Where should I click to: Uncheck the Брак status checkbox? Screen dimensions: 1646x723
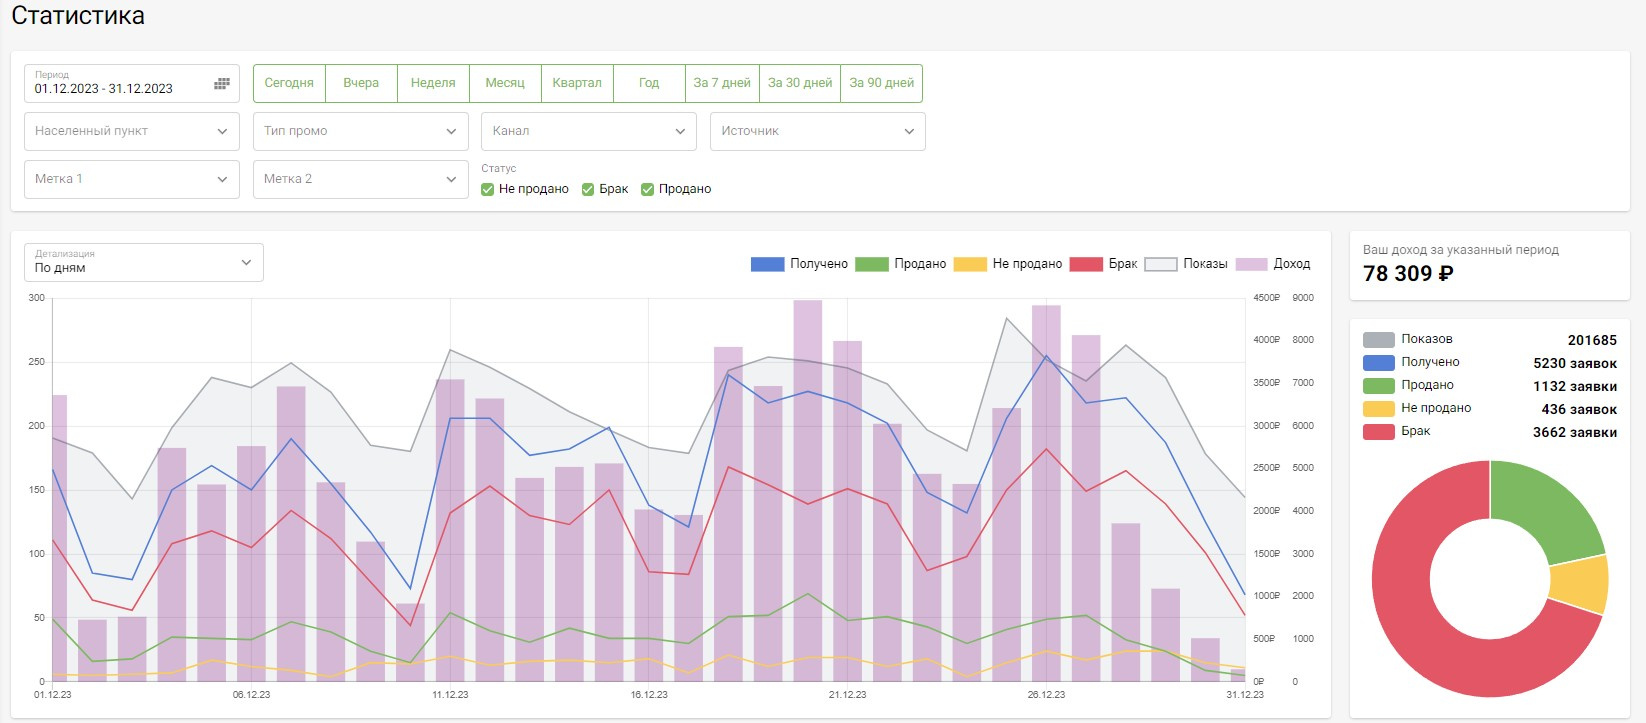[588, 190]
